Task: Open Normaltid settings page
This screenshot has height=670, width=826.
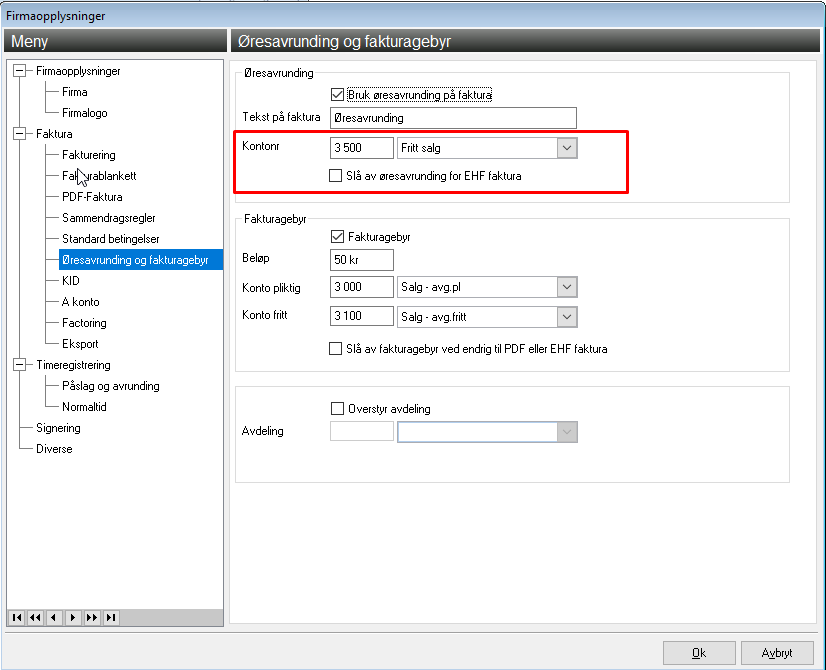Action: point(84,407)
